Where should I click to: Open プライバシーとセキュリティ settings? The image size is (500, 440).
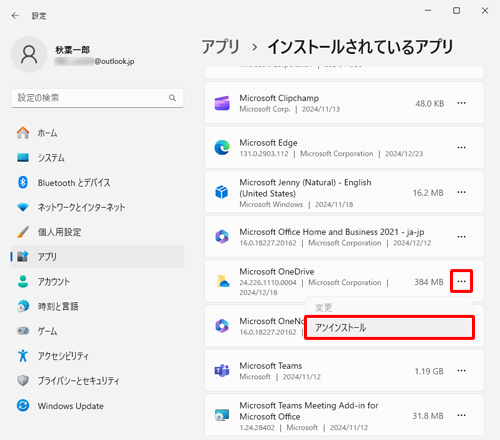pos(97,381)
